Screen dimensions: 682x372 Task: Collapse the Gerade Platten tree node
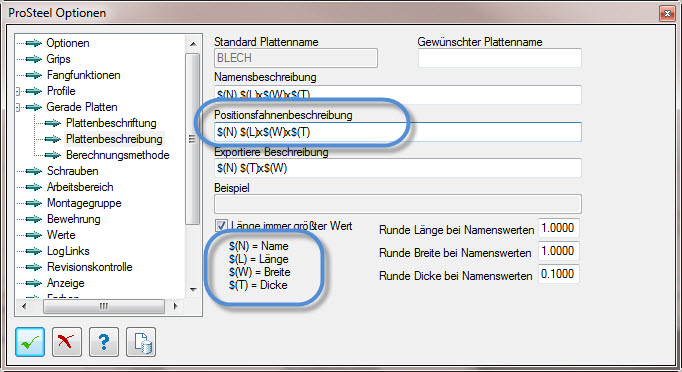(x=18, y=107)
